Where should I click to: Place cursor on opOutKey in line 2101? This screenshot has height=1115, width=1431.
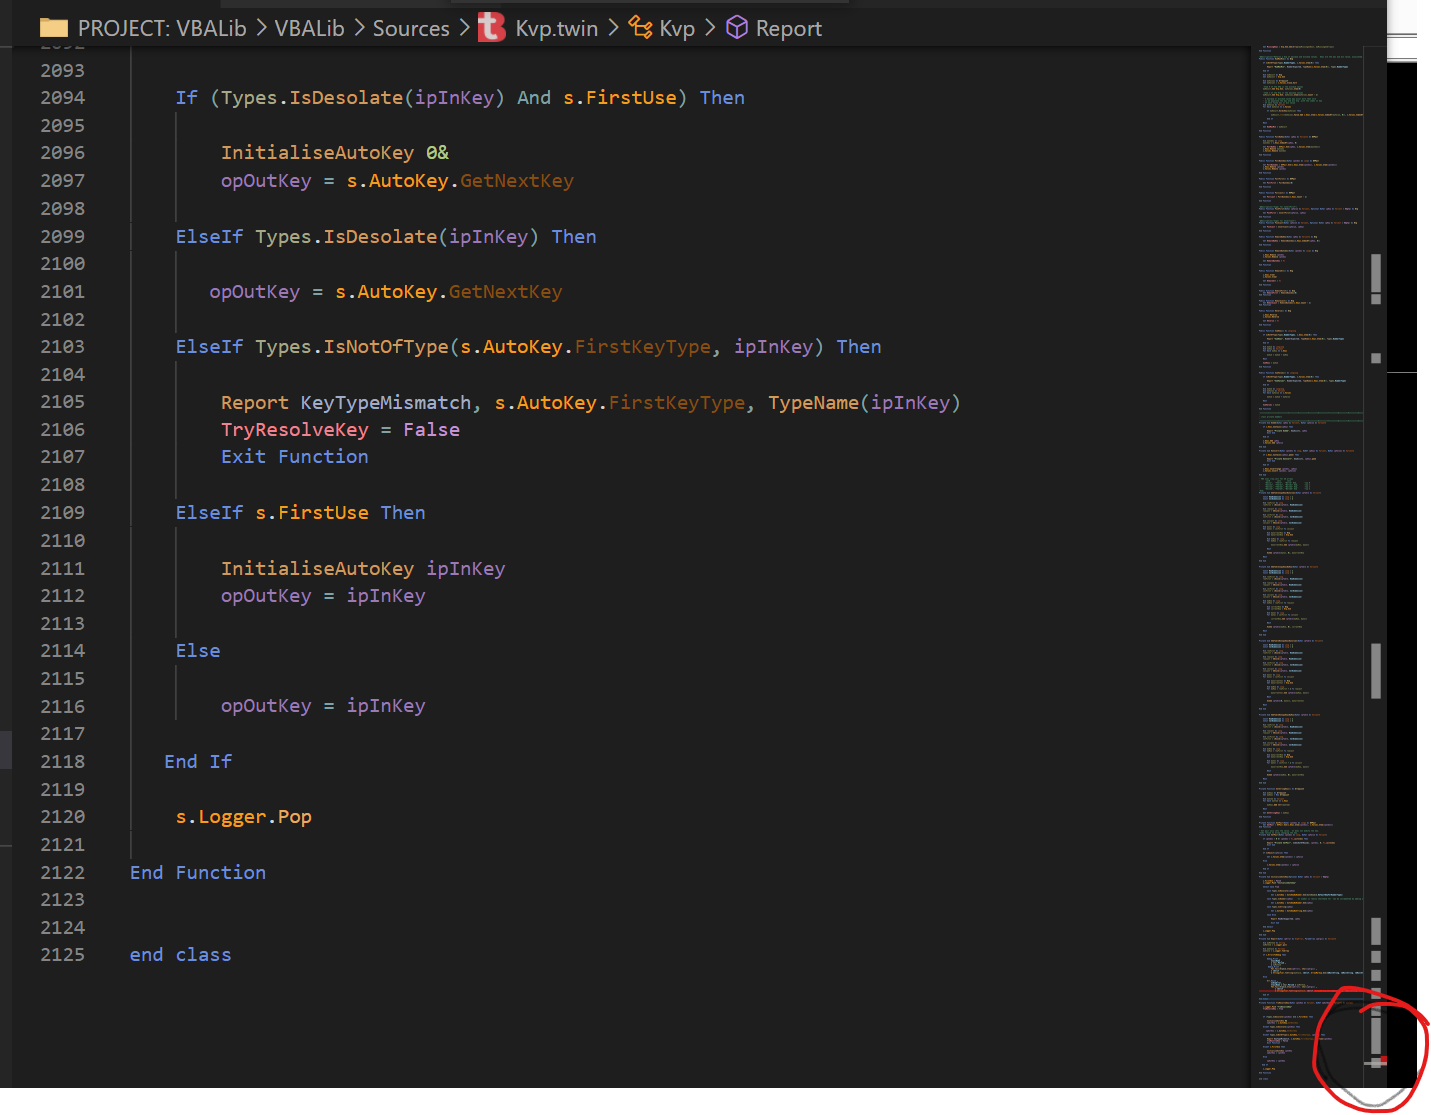(x=254, y=291)
